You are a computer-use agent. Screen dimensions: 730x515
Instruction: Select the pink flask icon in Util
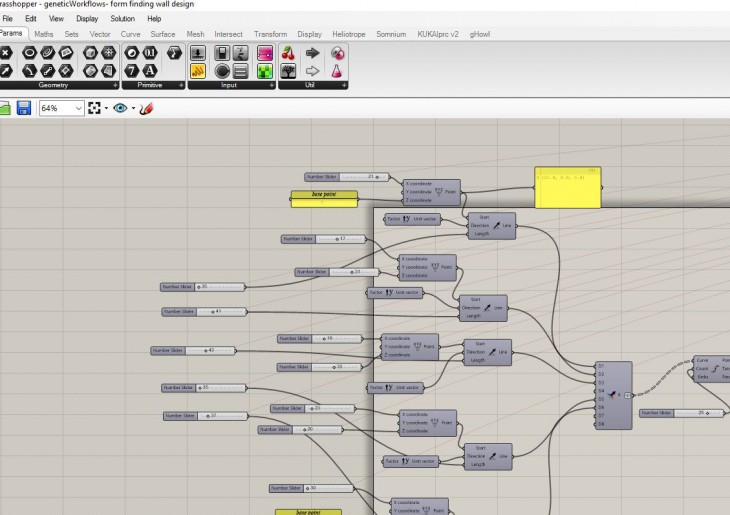[337, 71]
